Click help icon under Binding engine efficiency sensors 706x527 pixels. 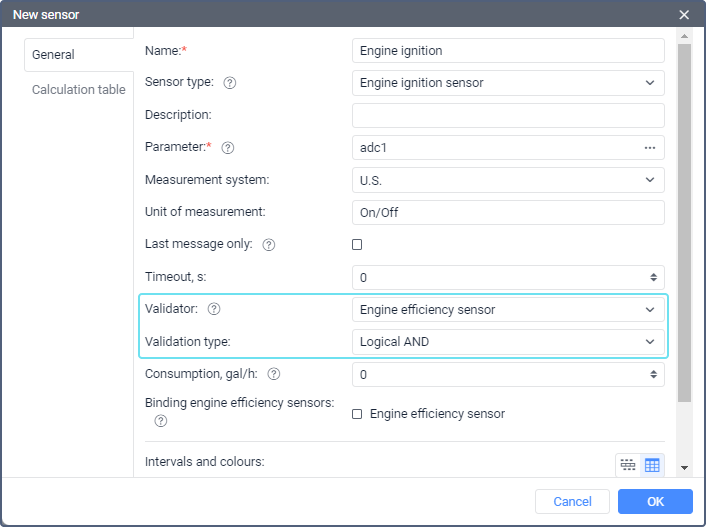(160, 421)
